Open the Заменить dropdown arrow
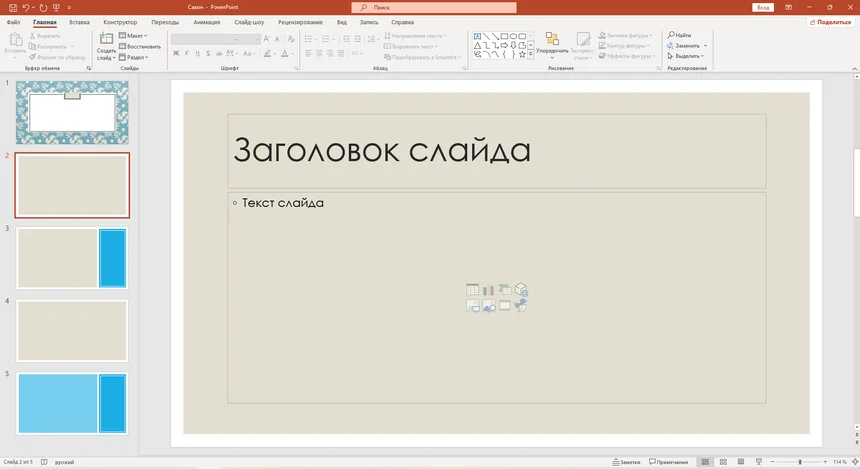Viewport: 860px width, 469px height. [x=705, y=46]
